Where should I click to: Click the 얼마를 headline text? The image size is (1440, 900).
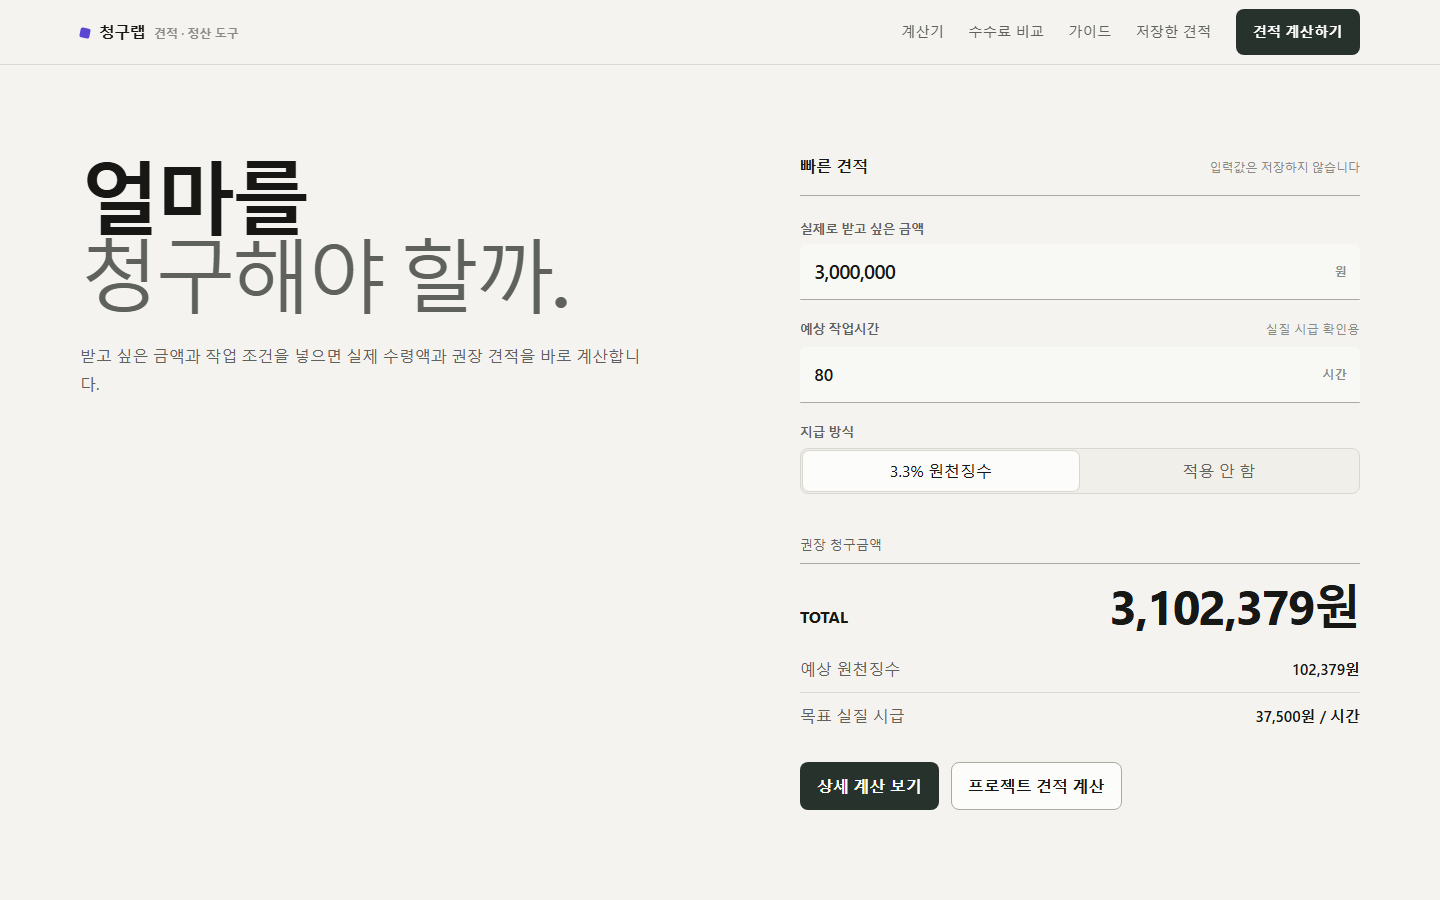[195, 197]
